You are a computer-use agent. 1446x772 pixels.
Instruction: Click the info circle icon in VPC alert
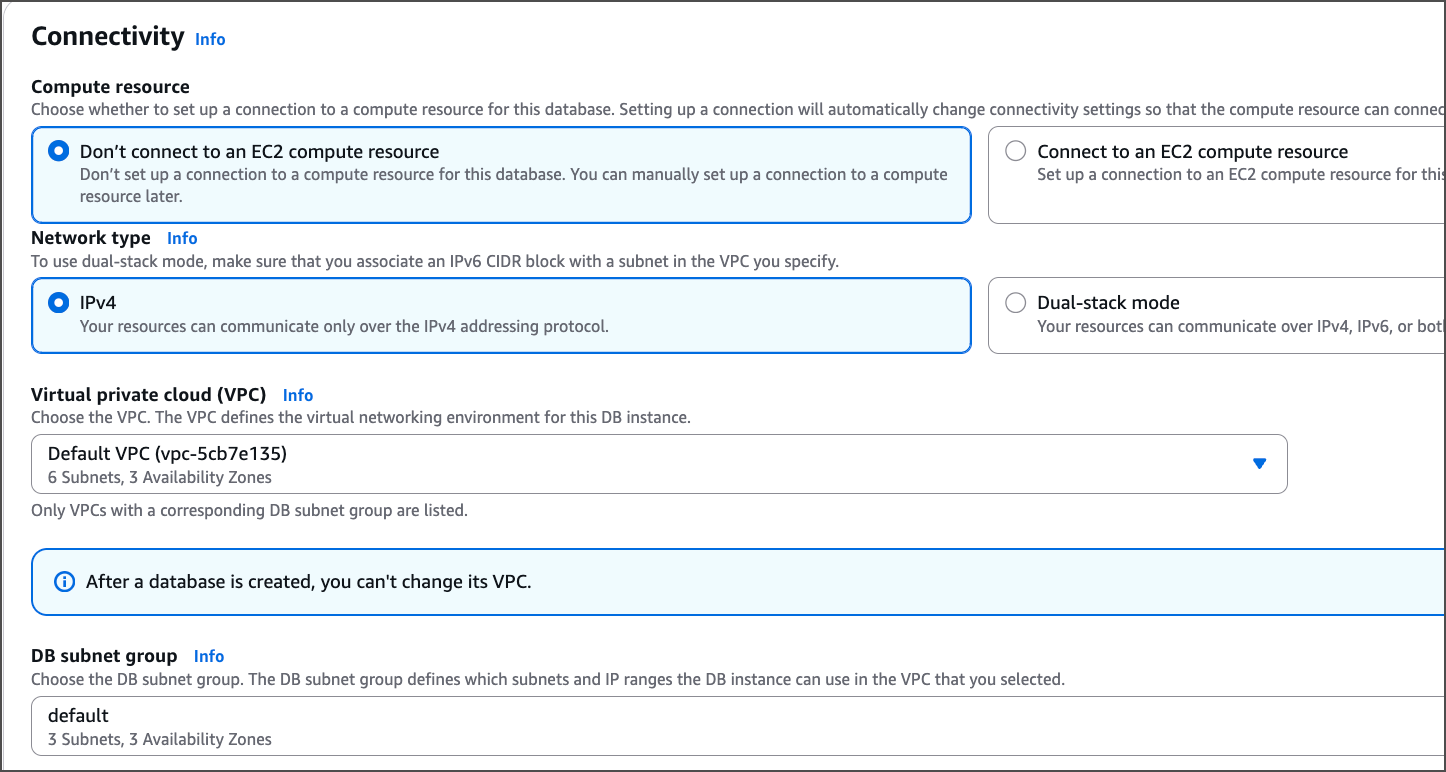click(64, 581)
